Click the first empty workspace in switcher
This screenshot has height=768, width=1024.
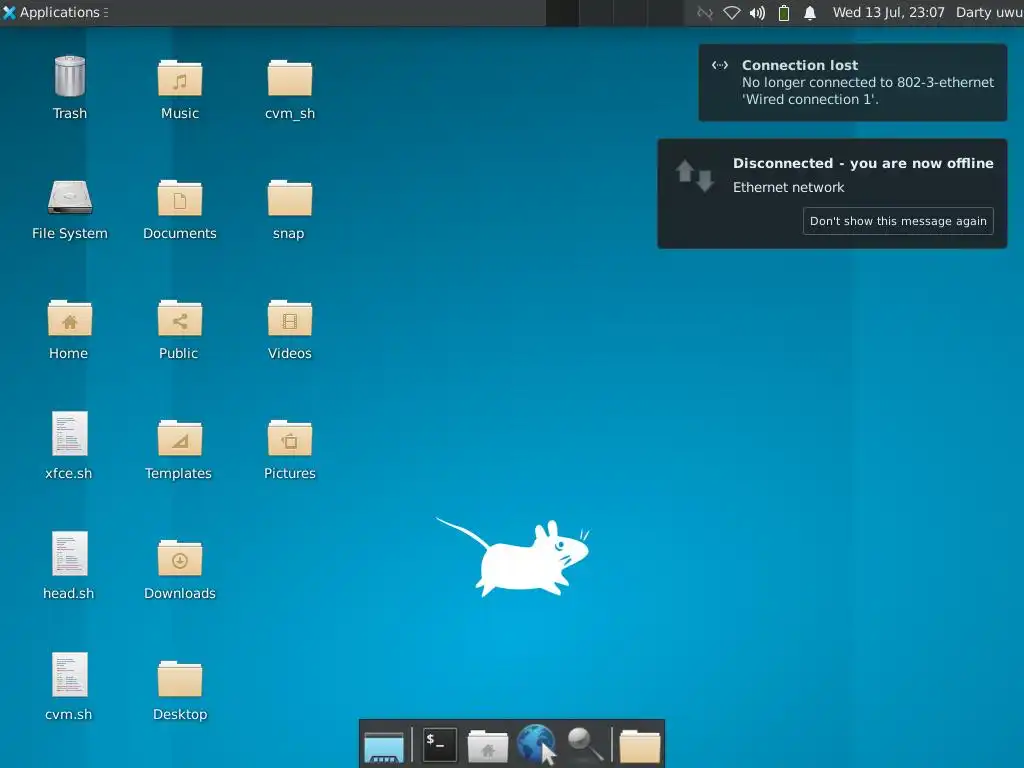[x=562, y=13]
